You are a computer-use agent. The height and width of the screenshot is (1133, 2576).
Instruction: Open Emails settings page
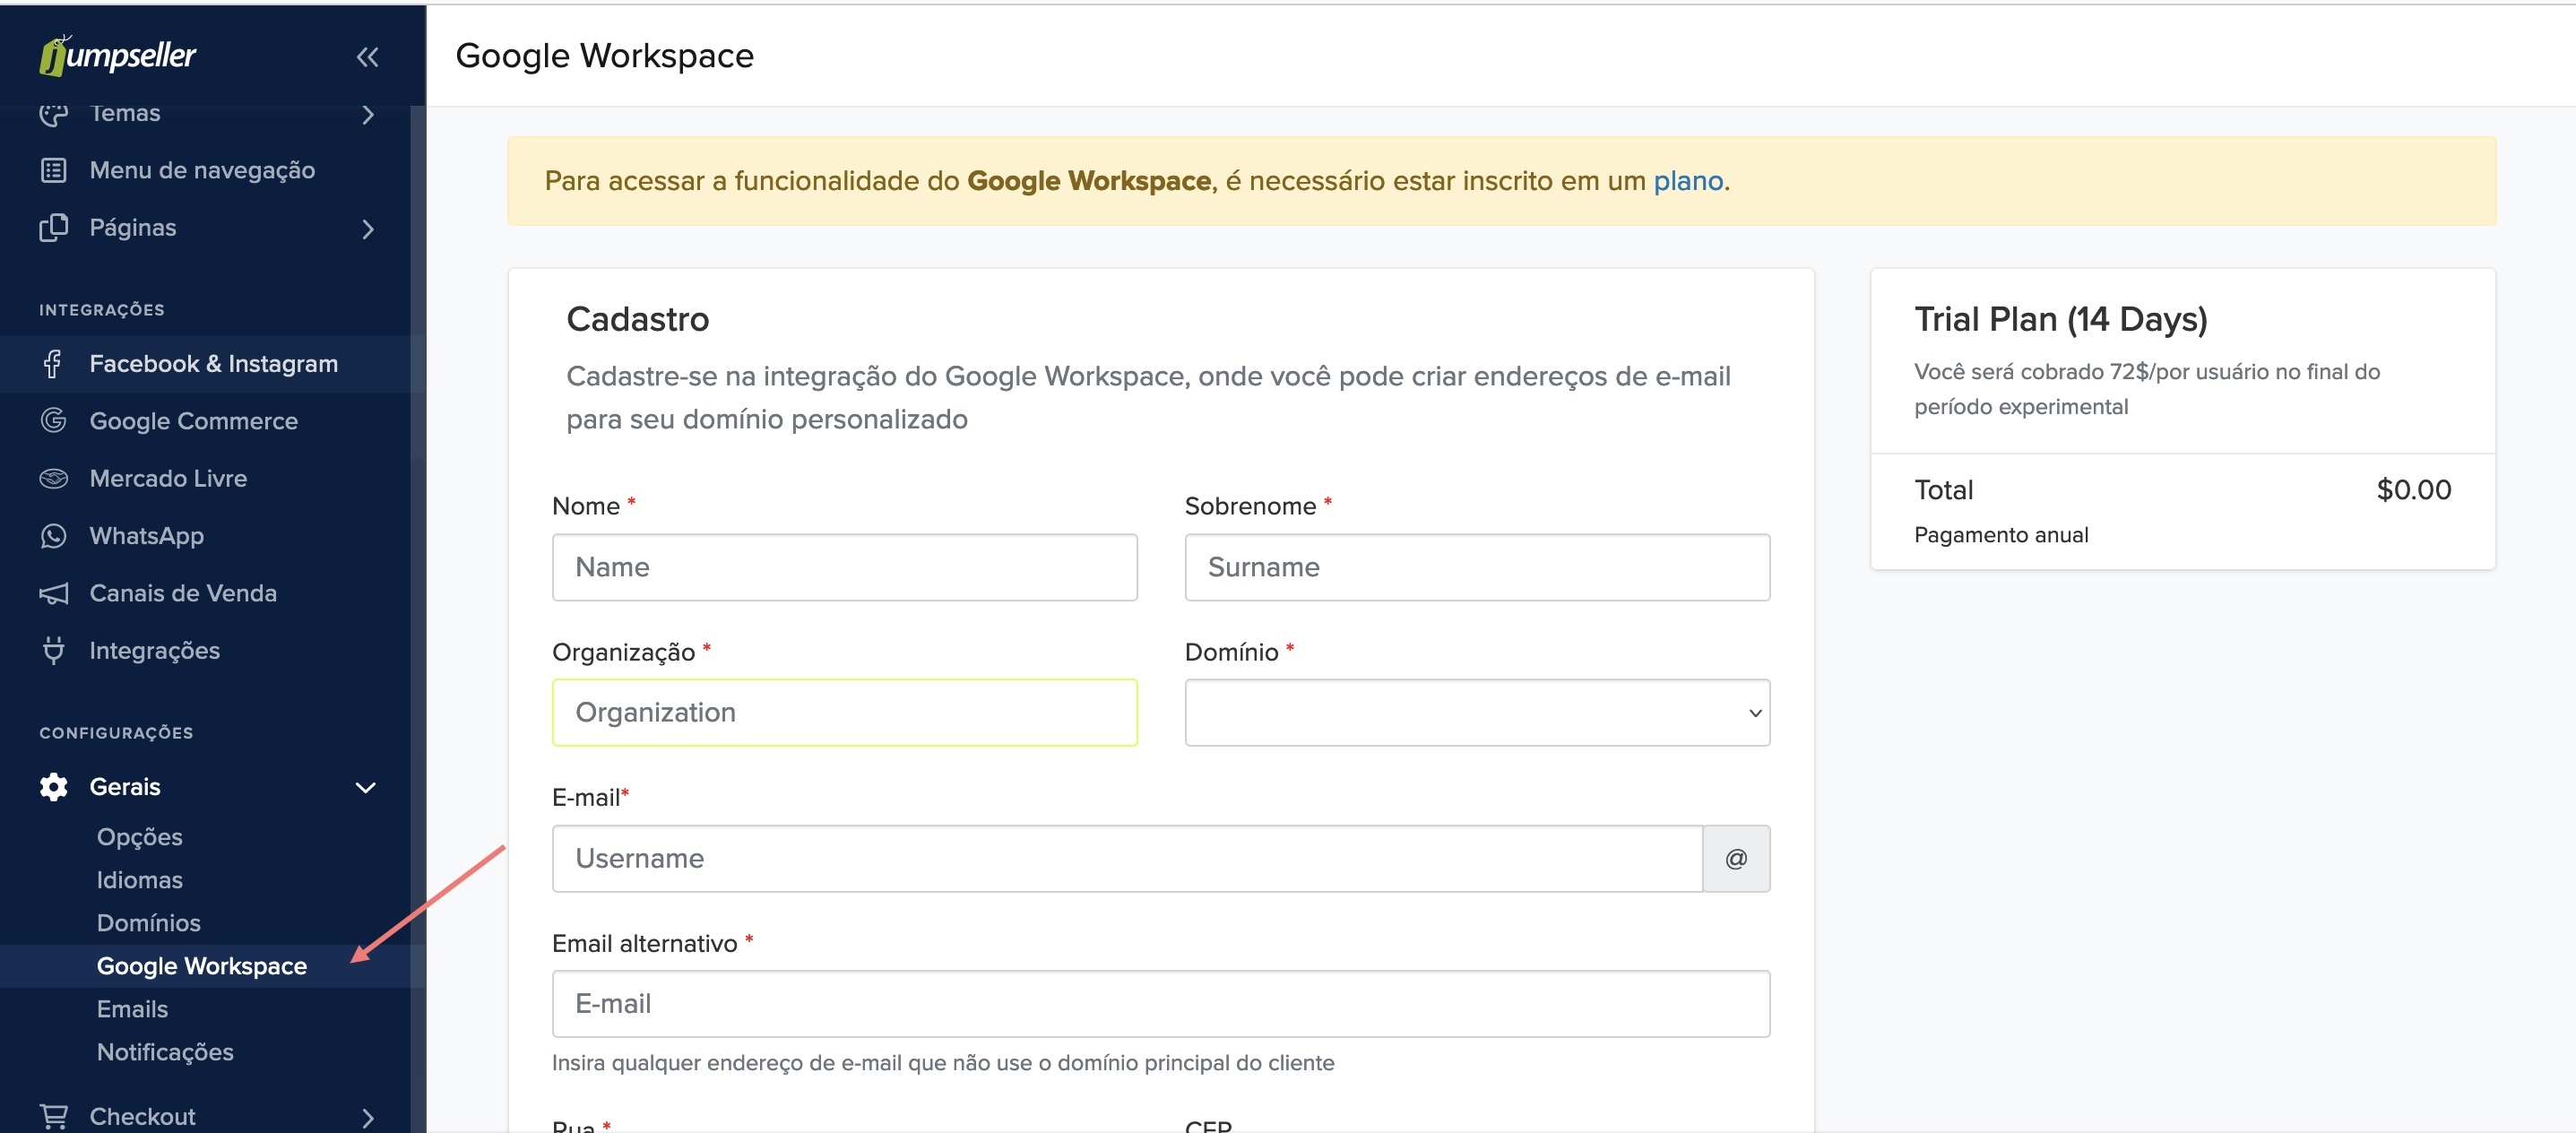click(132, 1009)
